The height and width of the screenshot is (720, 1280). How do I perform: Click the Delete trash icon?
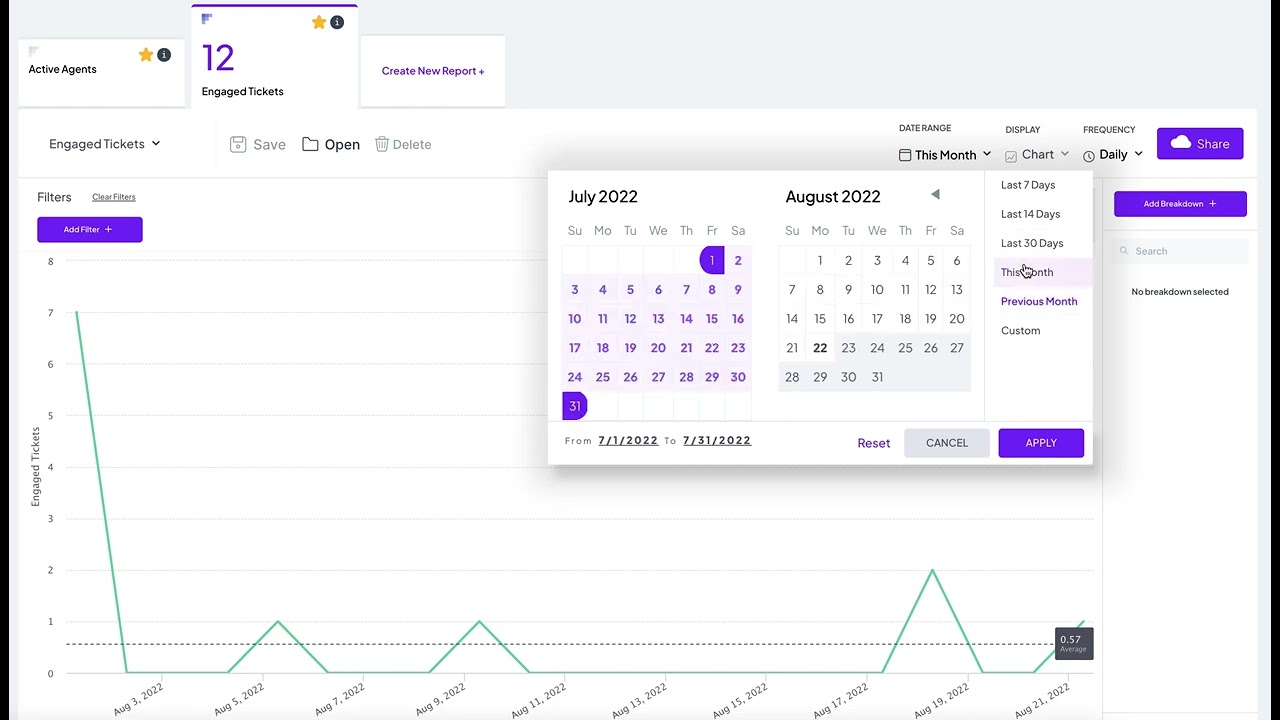pos(381,144)
